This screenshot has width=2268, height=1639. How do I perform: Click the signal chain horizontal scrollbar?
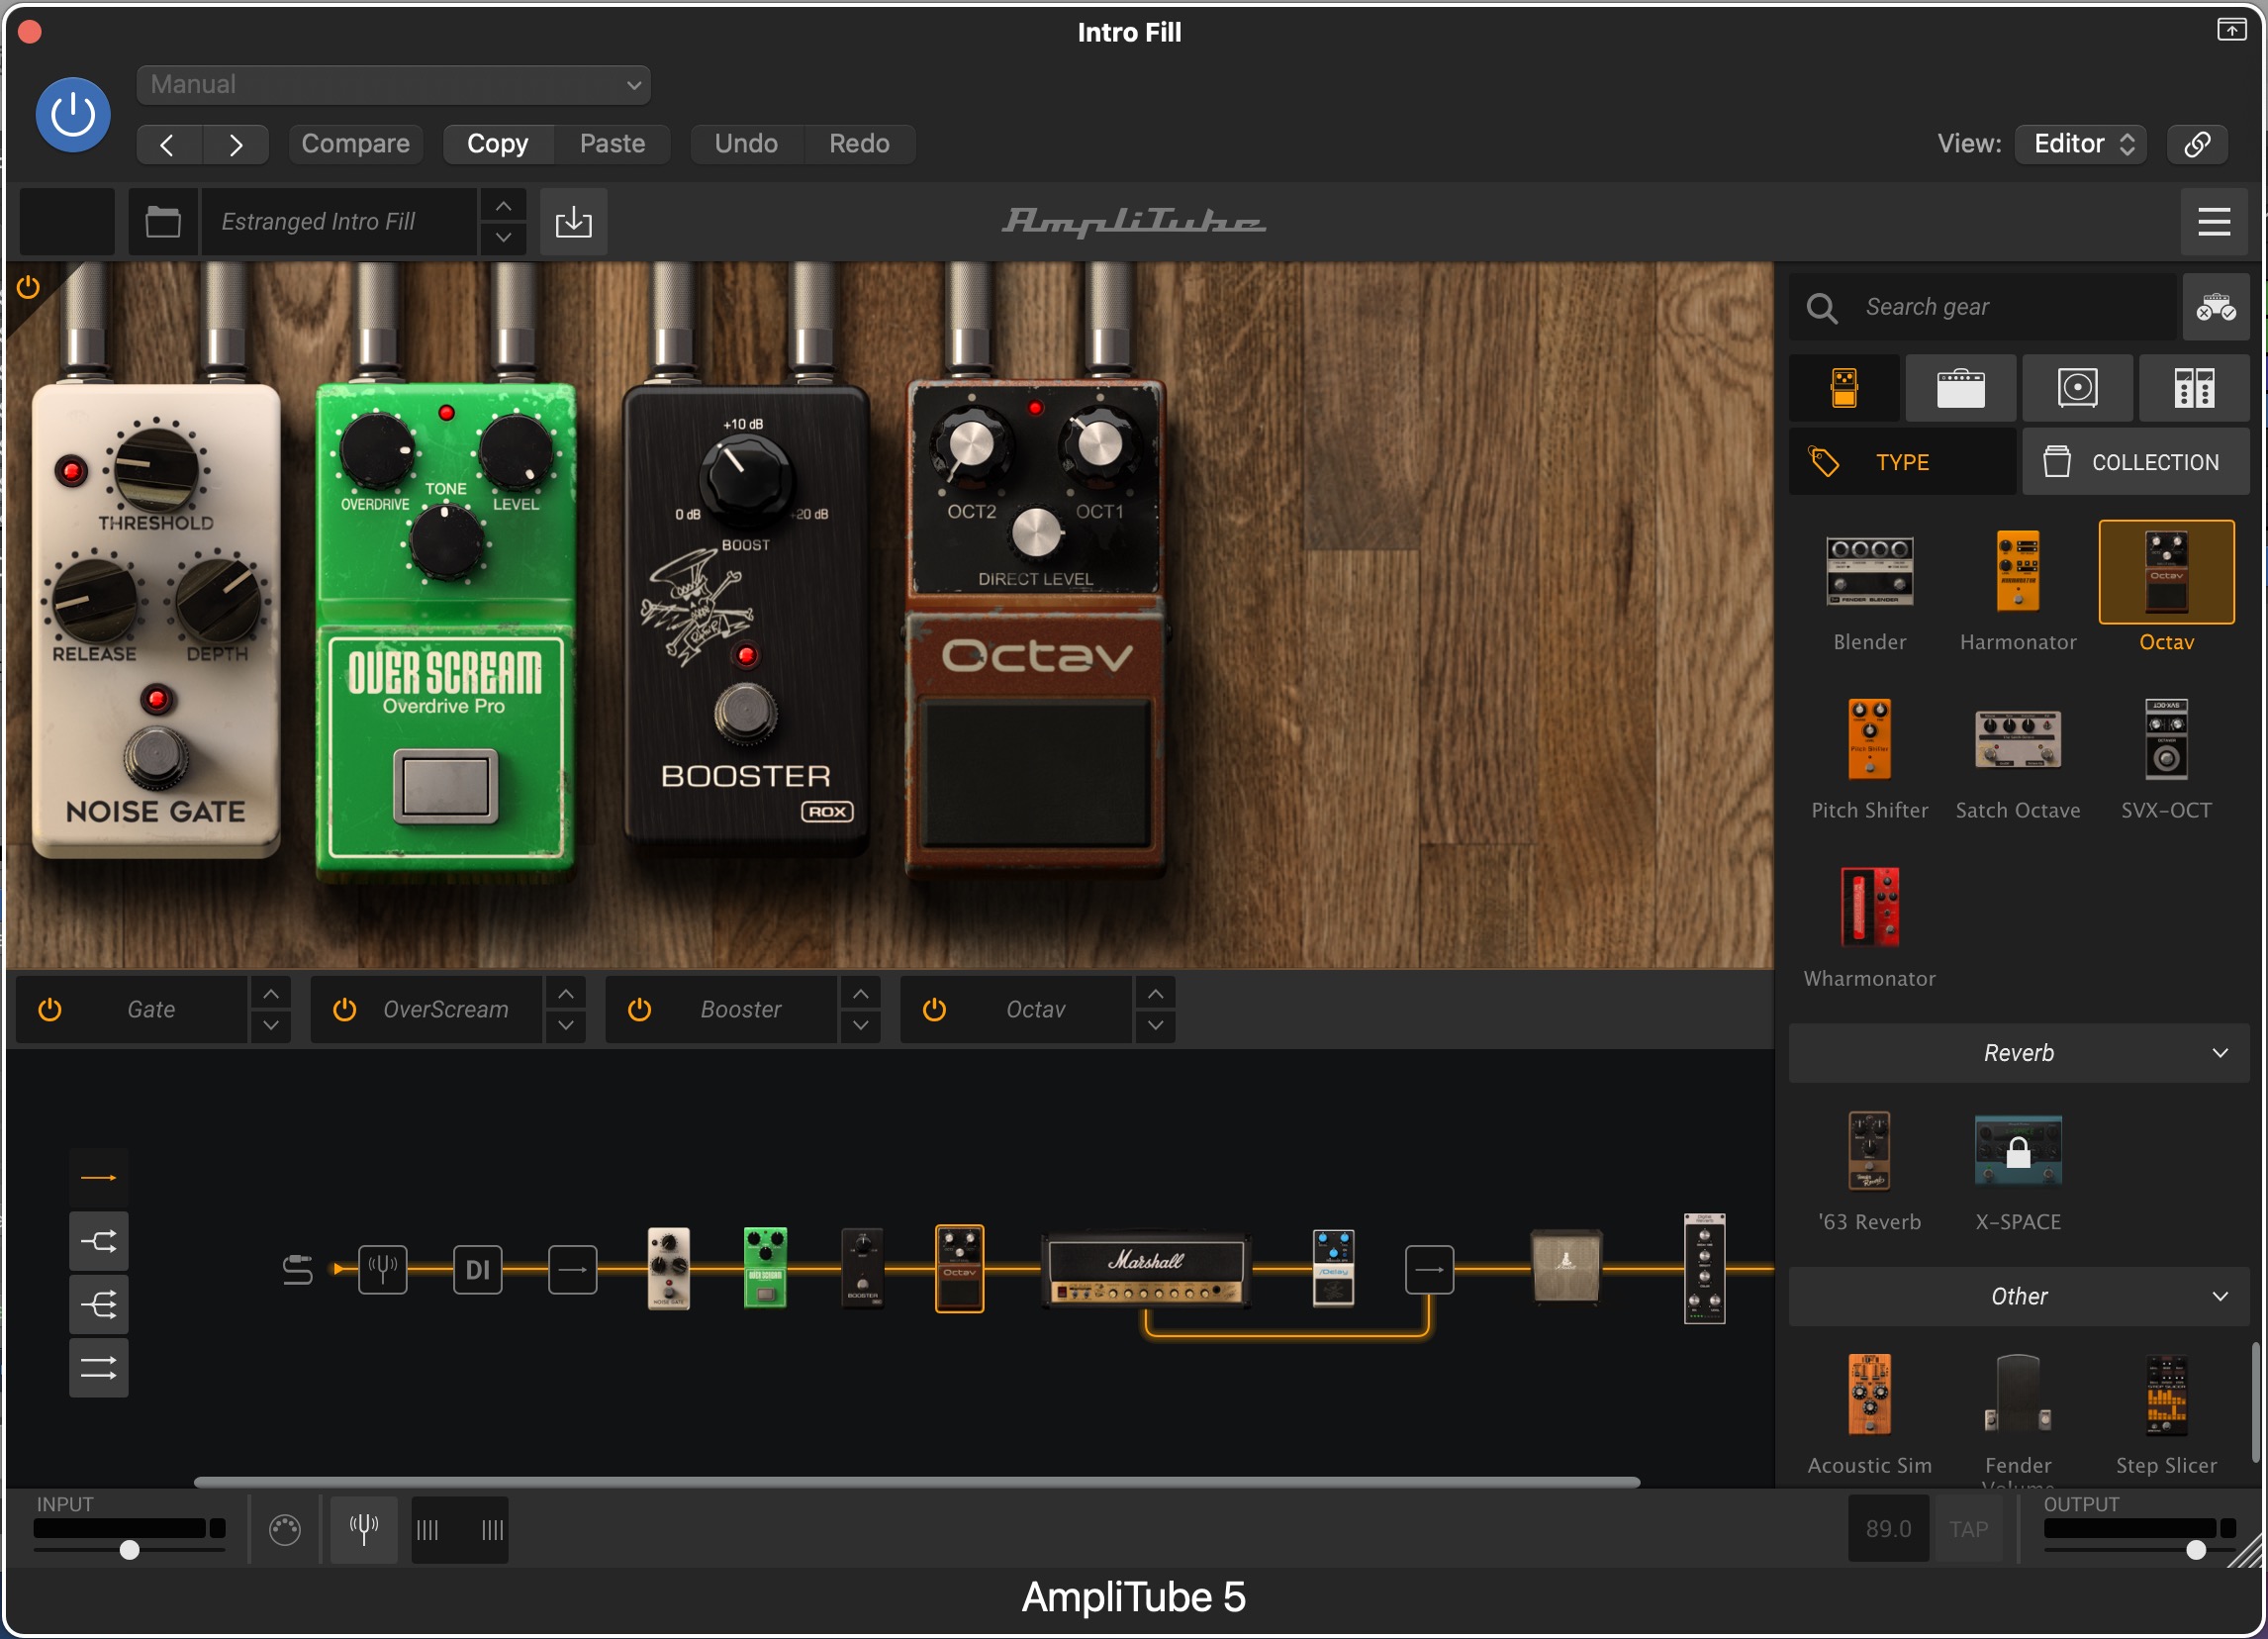[917, 1483]
